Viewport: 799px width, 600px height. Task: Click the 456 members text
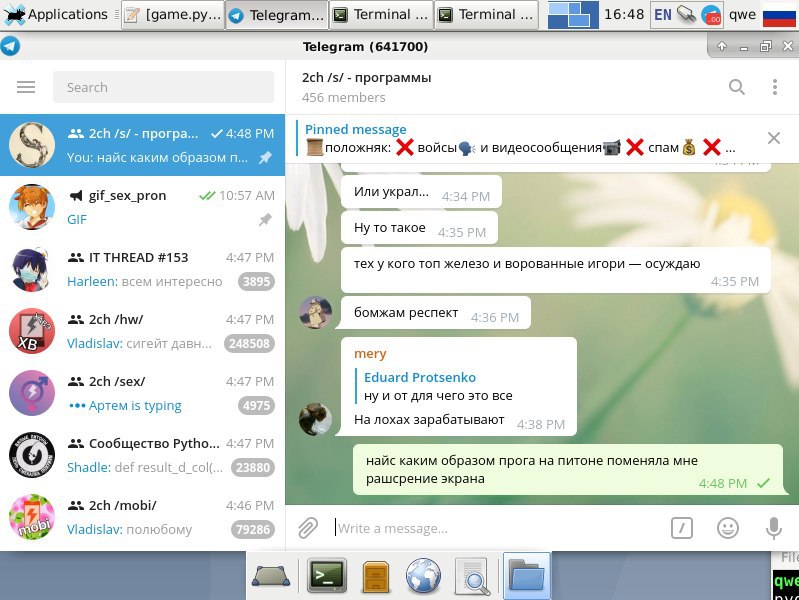pos(343,97)
